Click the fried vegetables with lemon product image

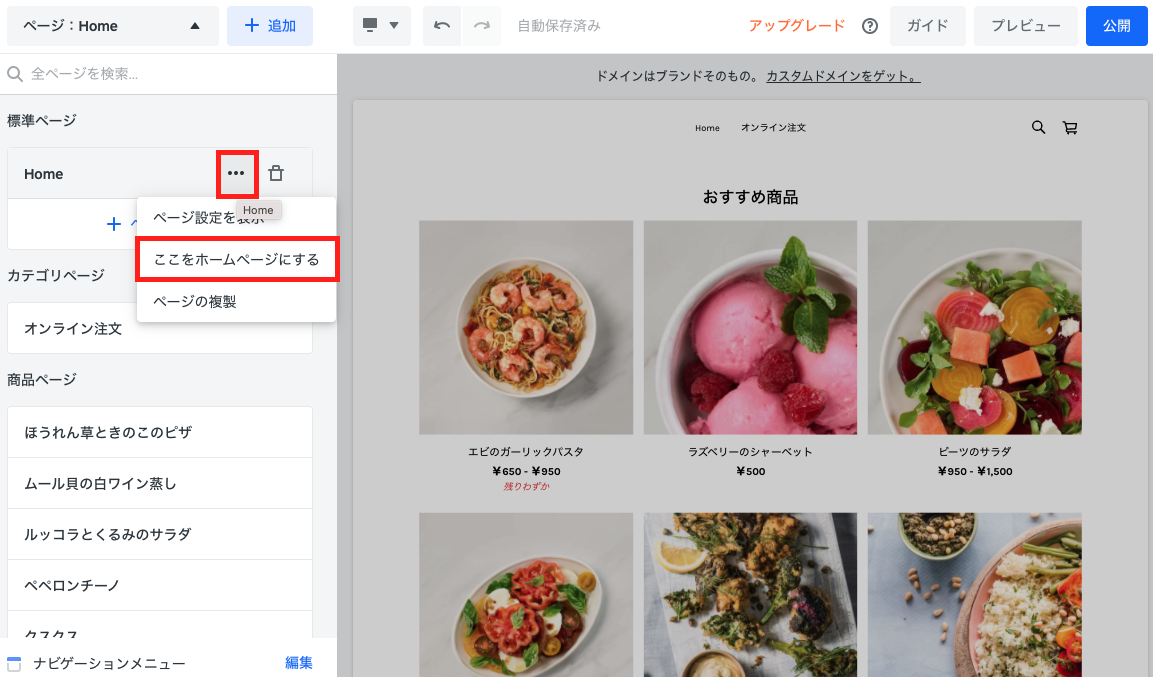pyautogui.click(x=750, y=595)
